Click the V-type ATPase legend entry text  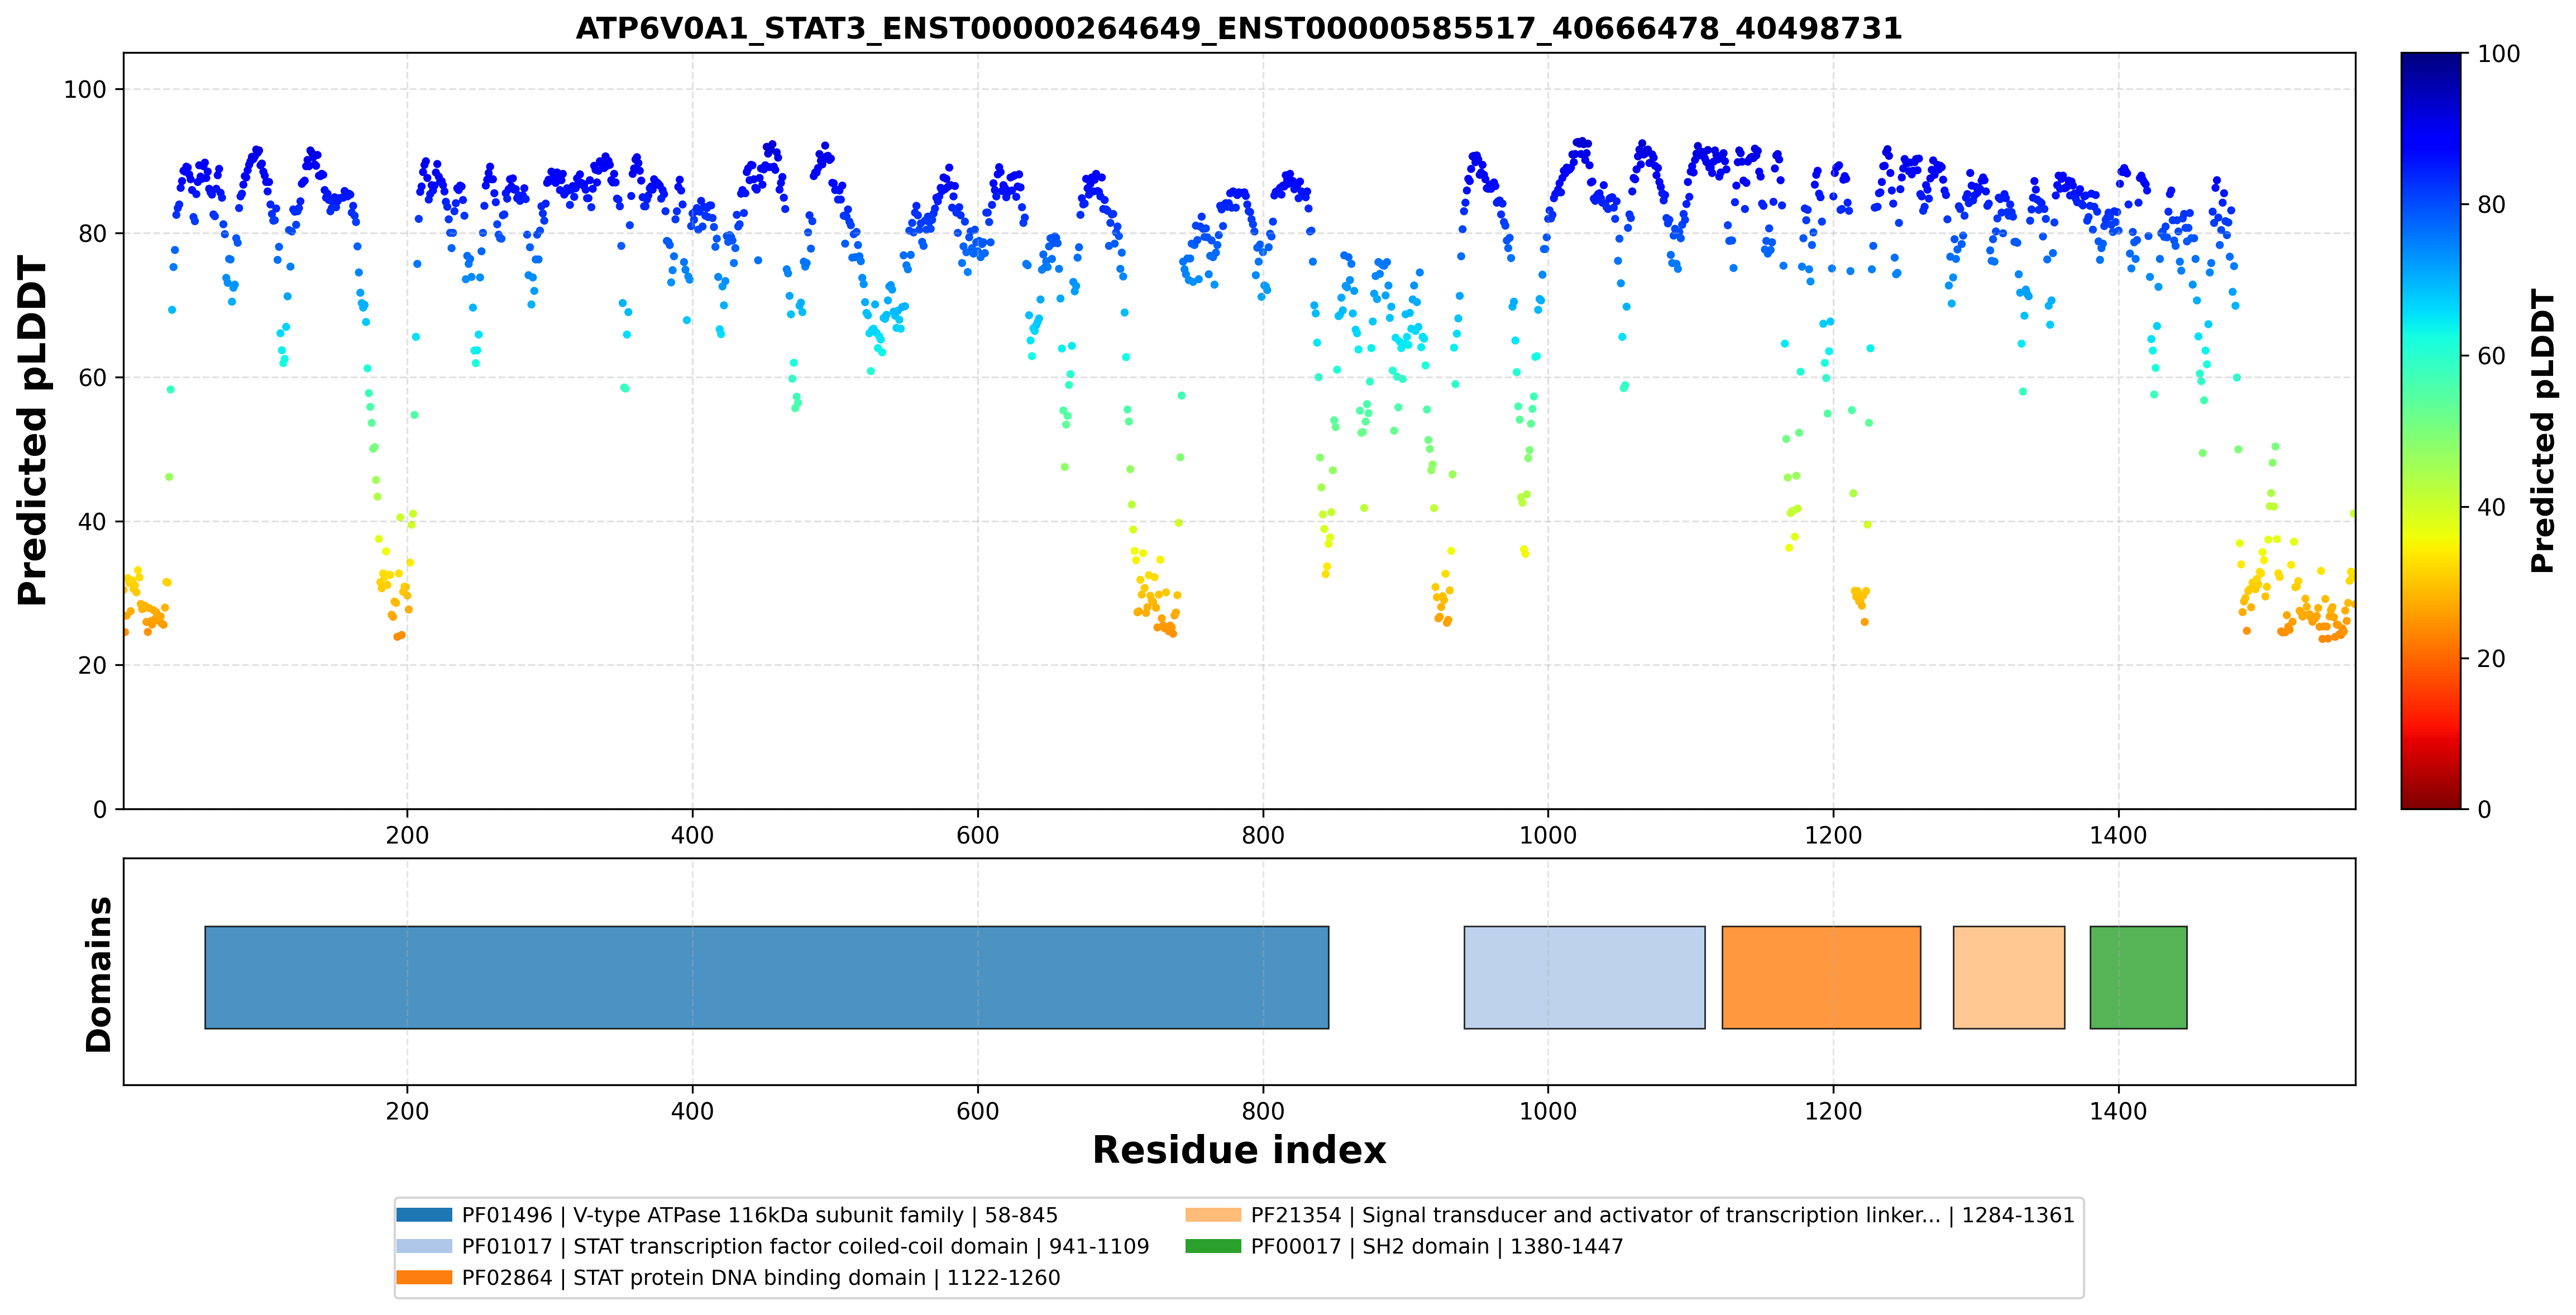760,1216
